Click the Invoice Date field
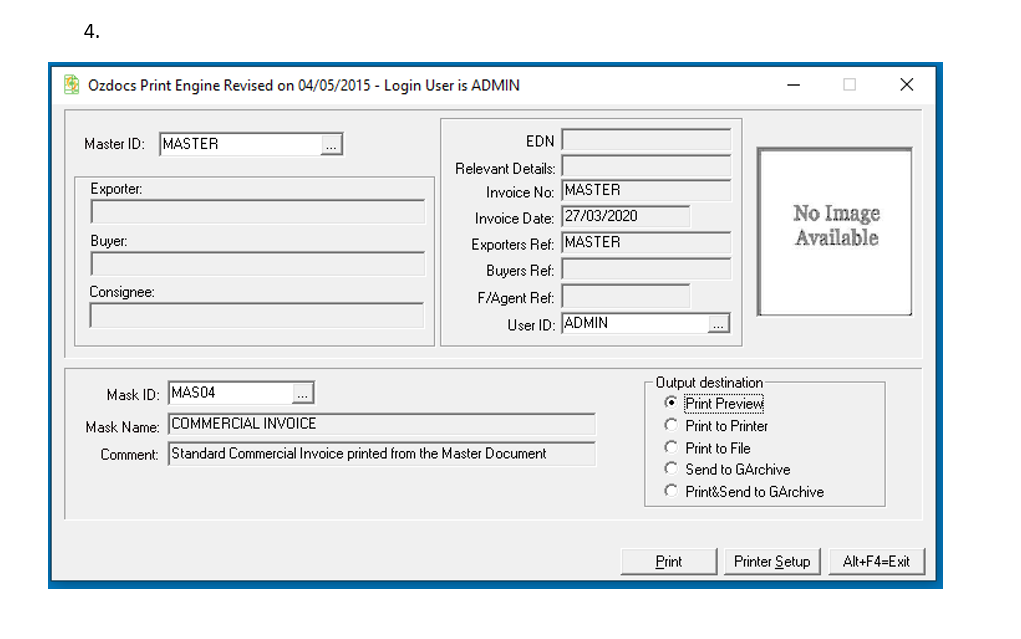1021x639 pixels. pos(625,216)
